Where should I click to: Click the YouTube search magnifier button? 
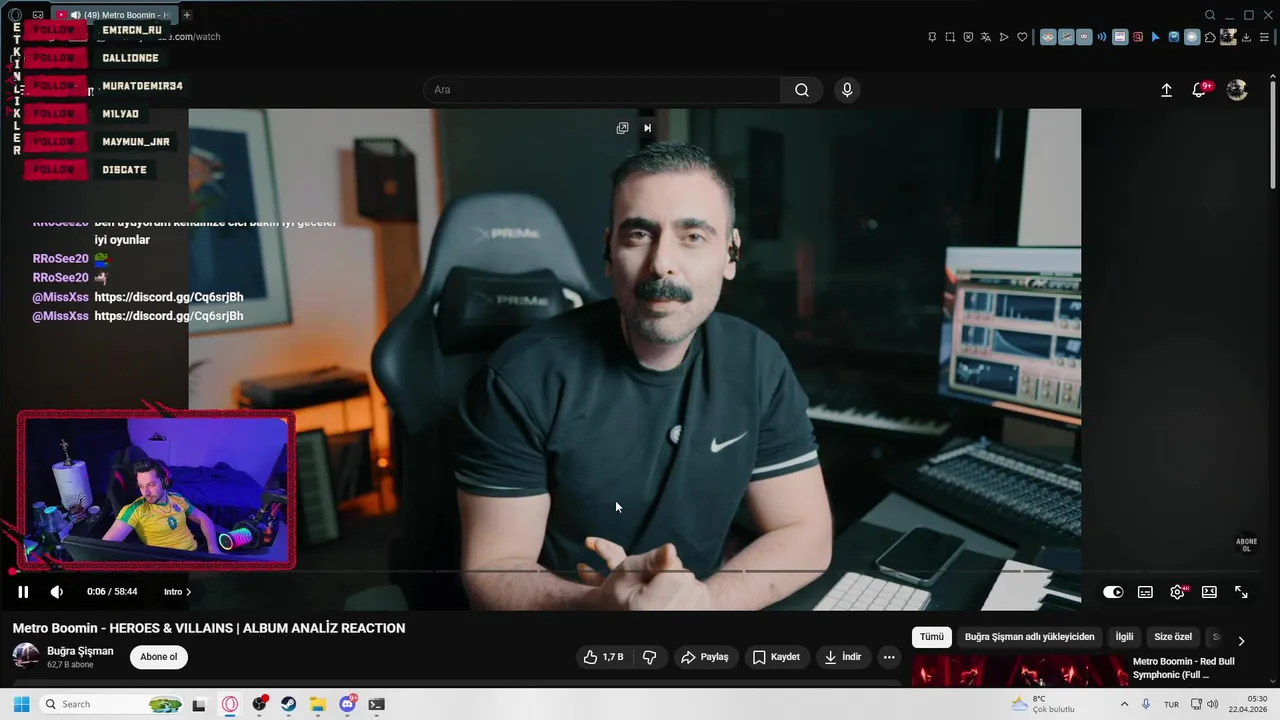point(802,90)
